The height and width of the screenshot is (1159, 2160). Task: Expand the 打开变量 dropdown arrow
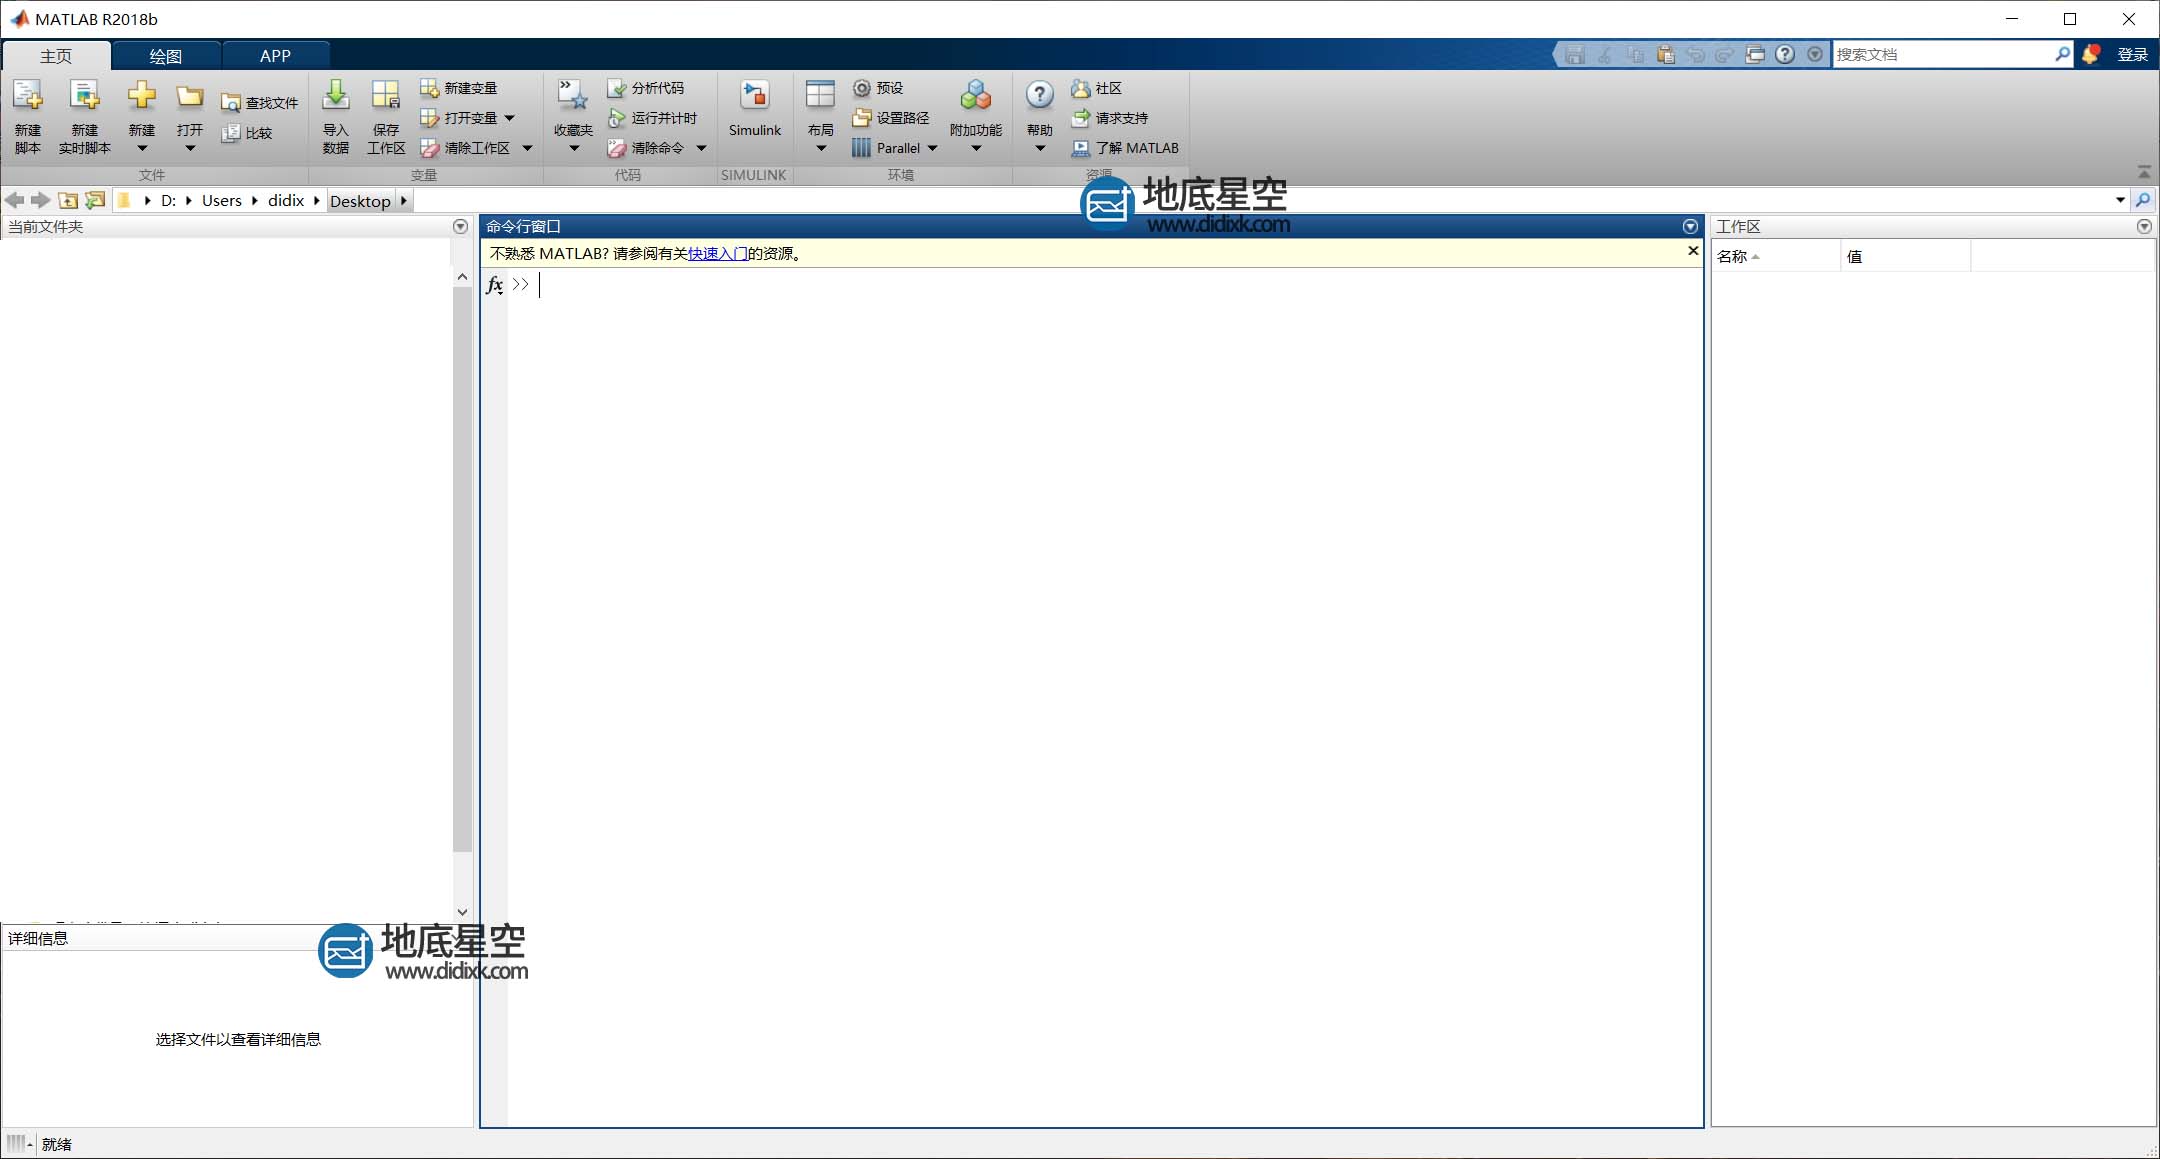(x=510, y=118)
